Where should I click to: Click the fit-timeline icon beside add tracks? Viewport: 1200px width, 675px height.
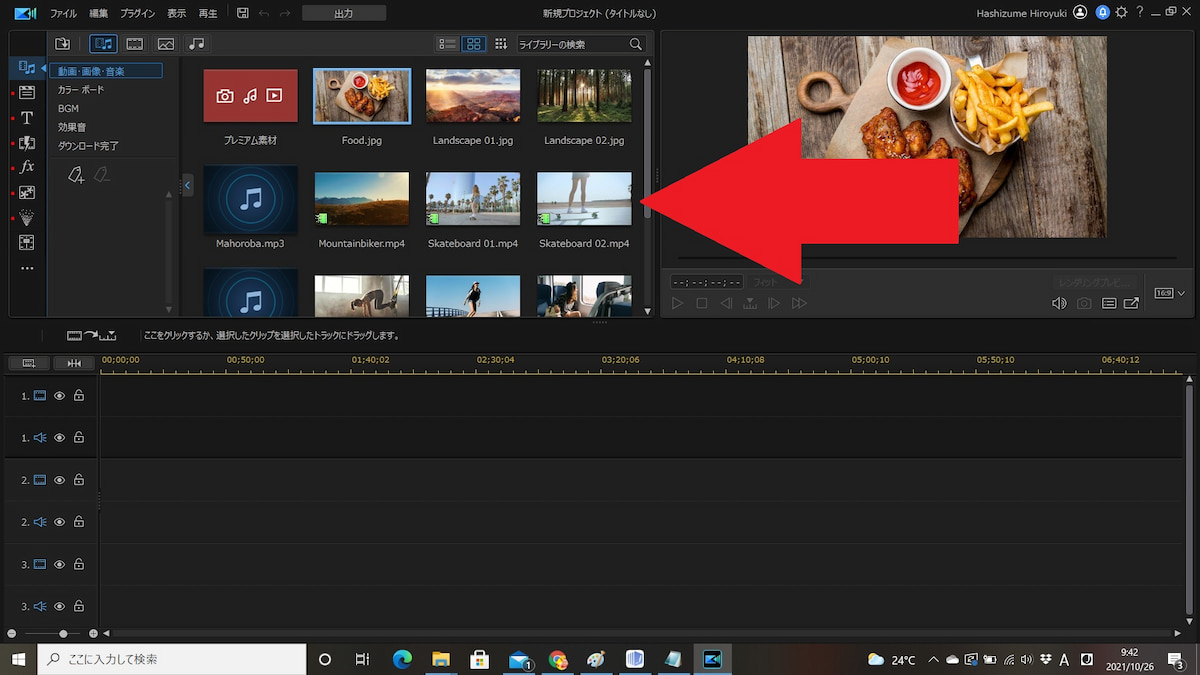[x=75, y=363]
